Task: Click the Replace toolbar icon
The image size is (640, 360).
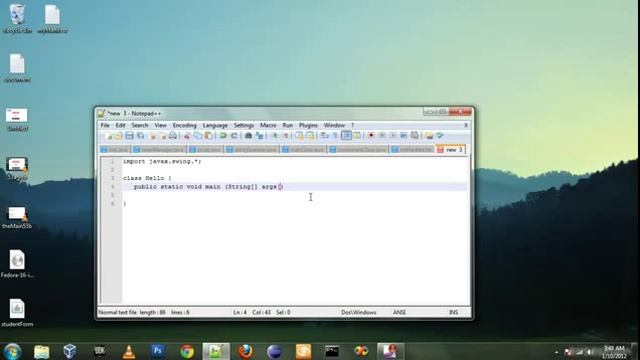Action: click(x=259, y=136)
